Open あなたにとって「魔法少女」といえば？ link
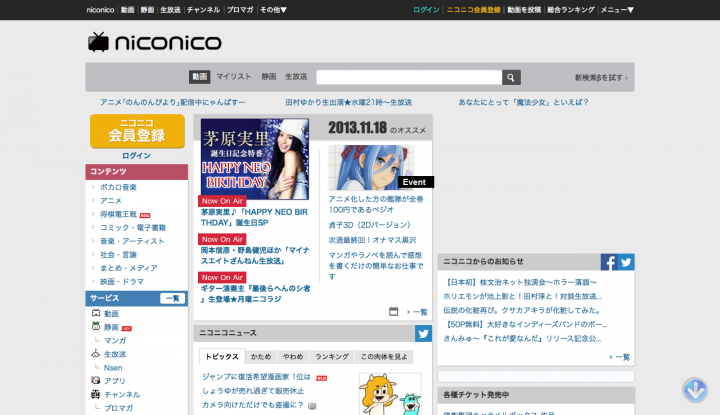Image resolution: width=720 pixels, height=415 pixels. click(523, 102)
